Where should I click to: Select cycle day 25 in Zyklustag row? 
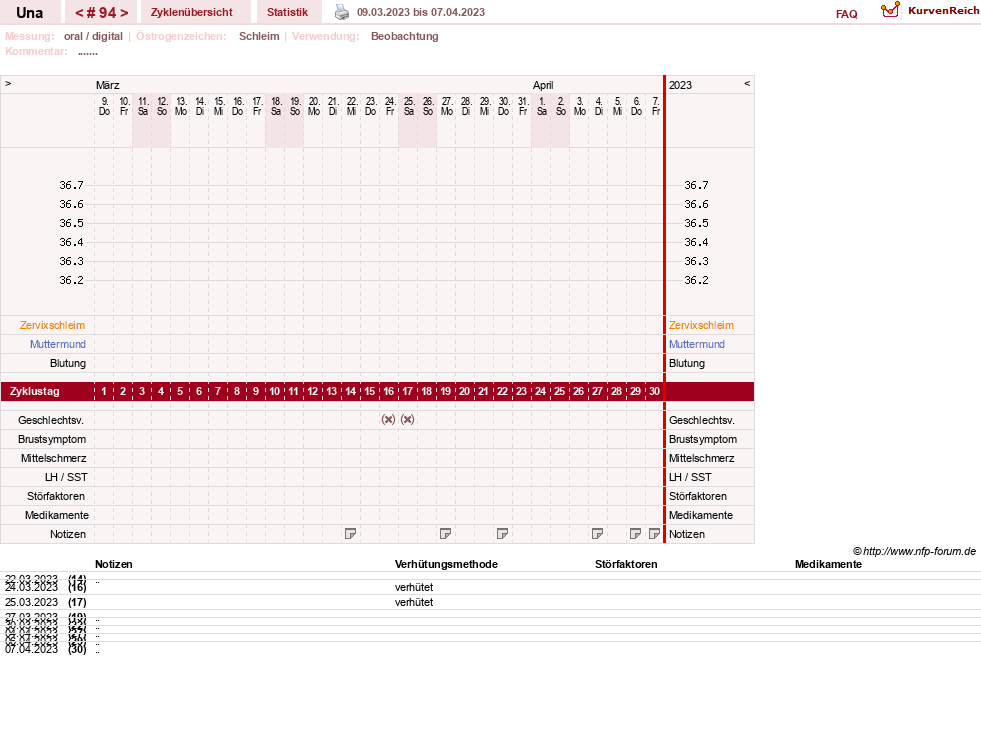coord(559,392)
